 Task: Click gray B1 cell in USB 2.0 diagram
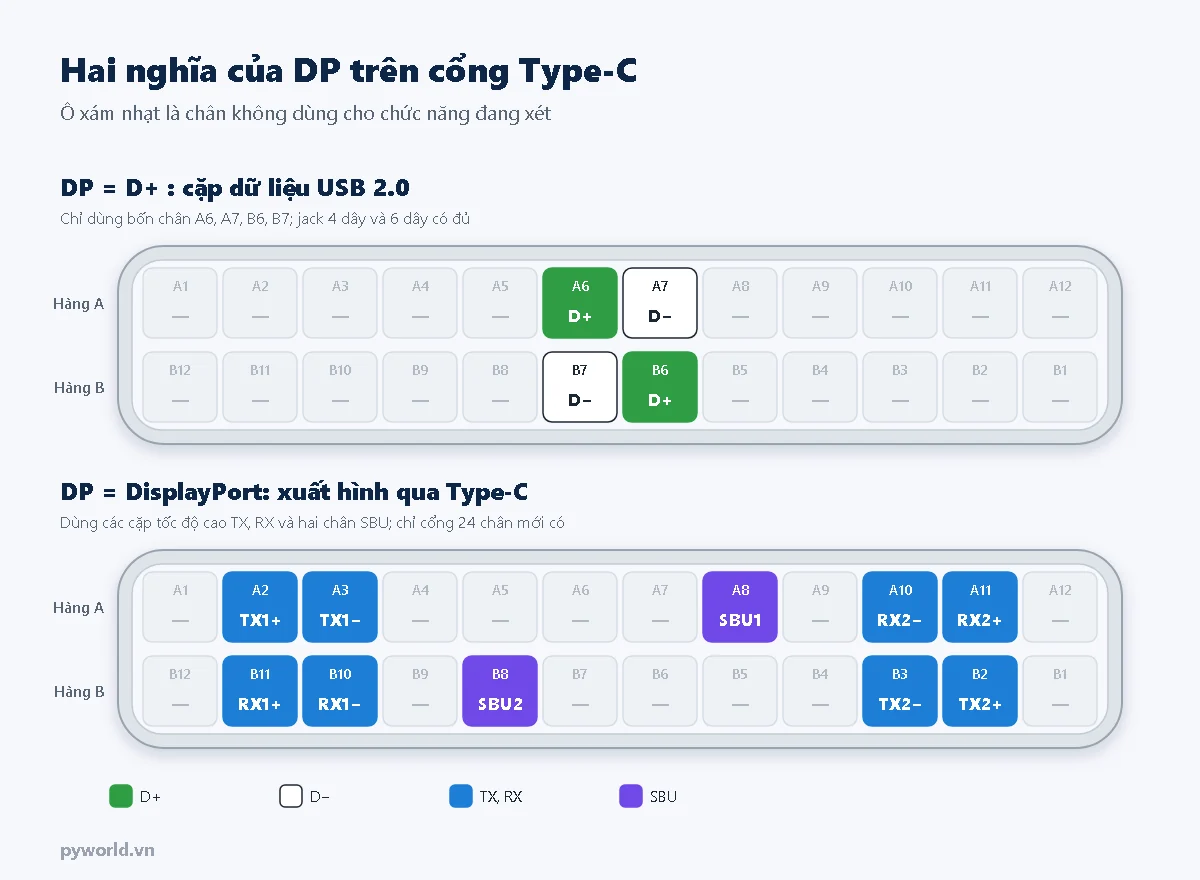point(1060,387)
